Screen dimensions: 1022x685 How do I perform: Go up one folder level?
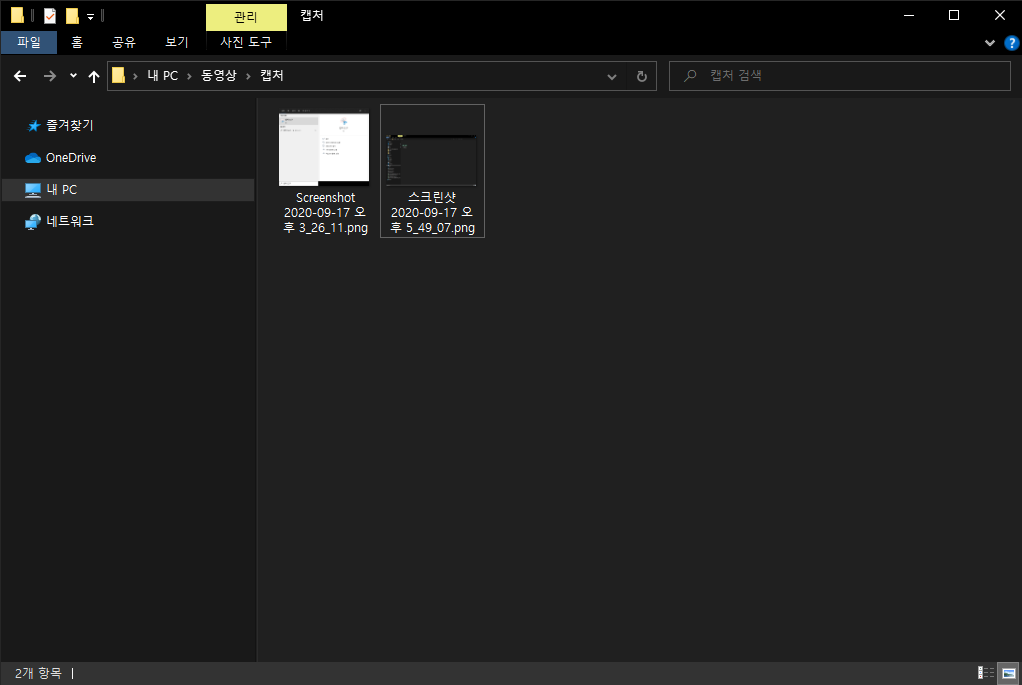click(94, 76)
